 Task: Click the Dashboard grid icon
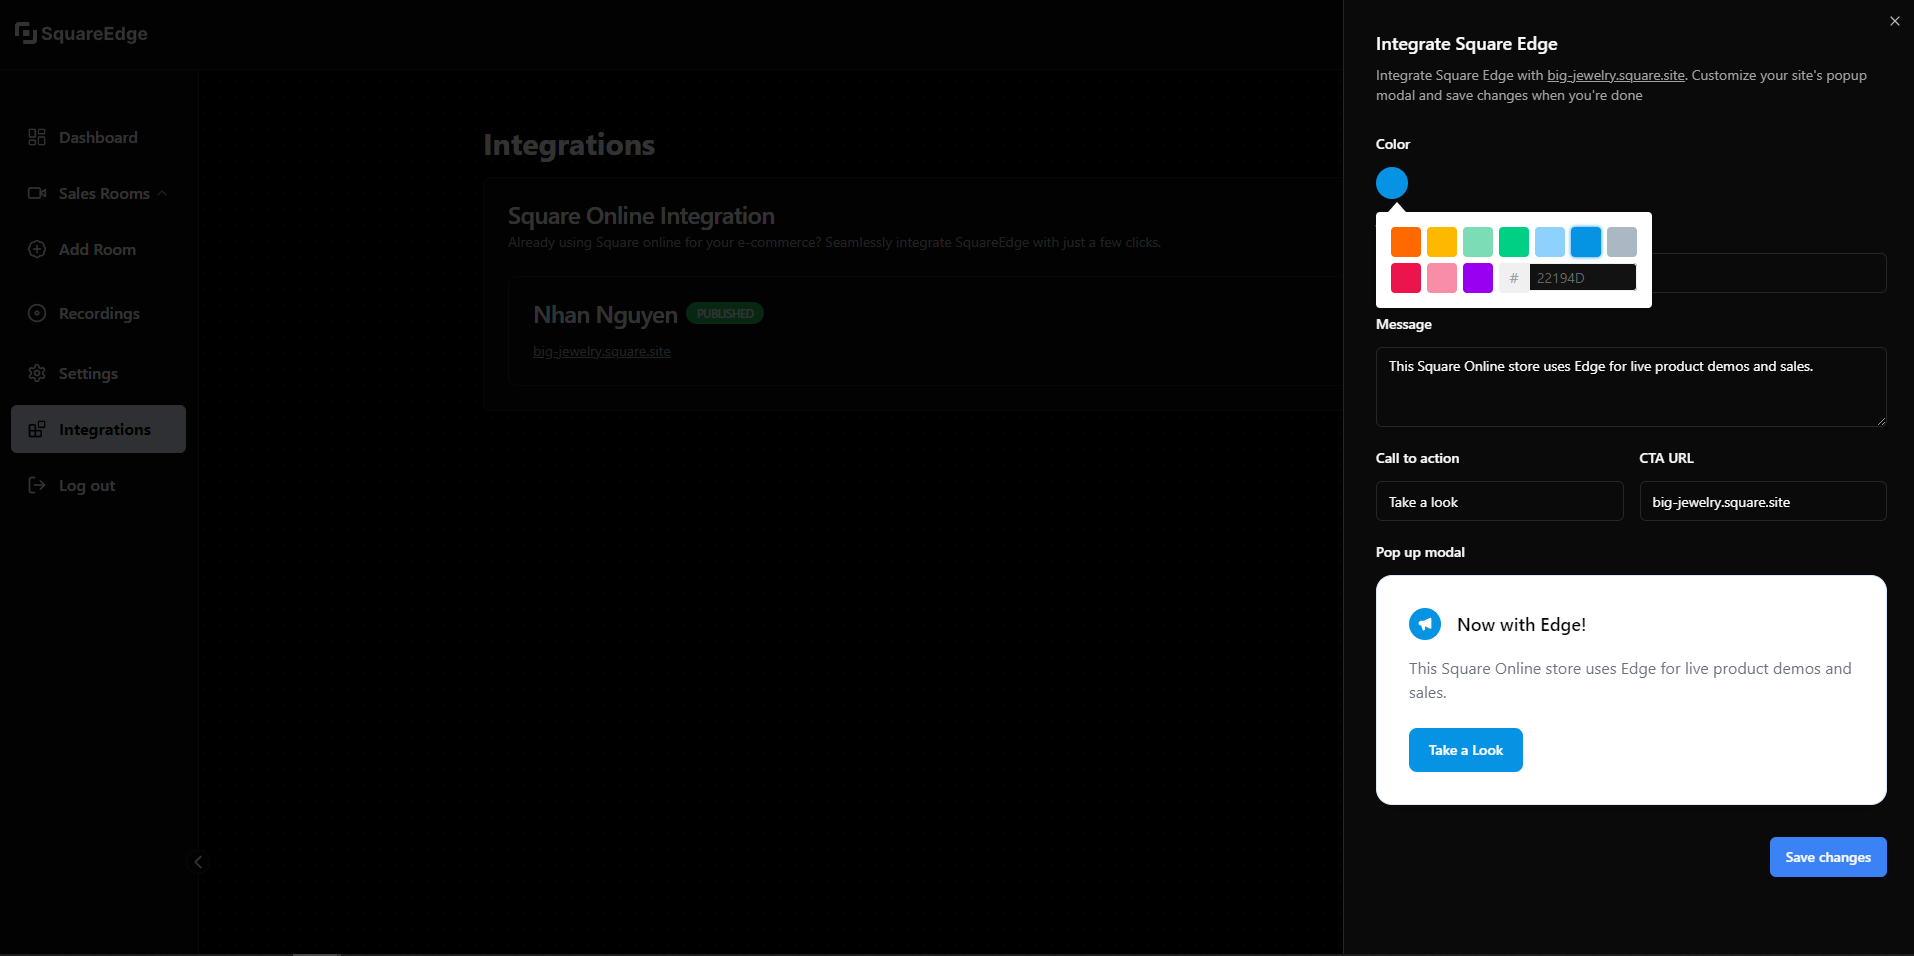(x=37, y=137)
